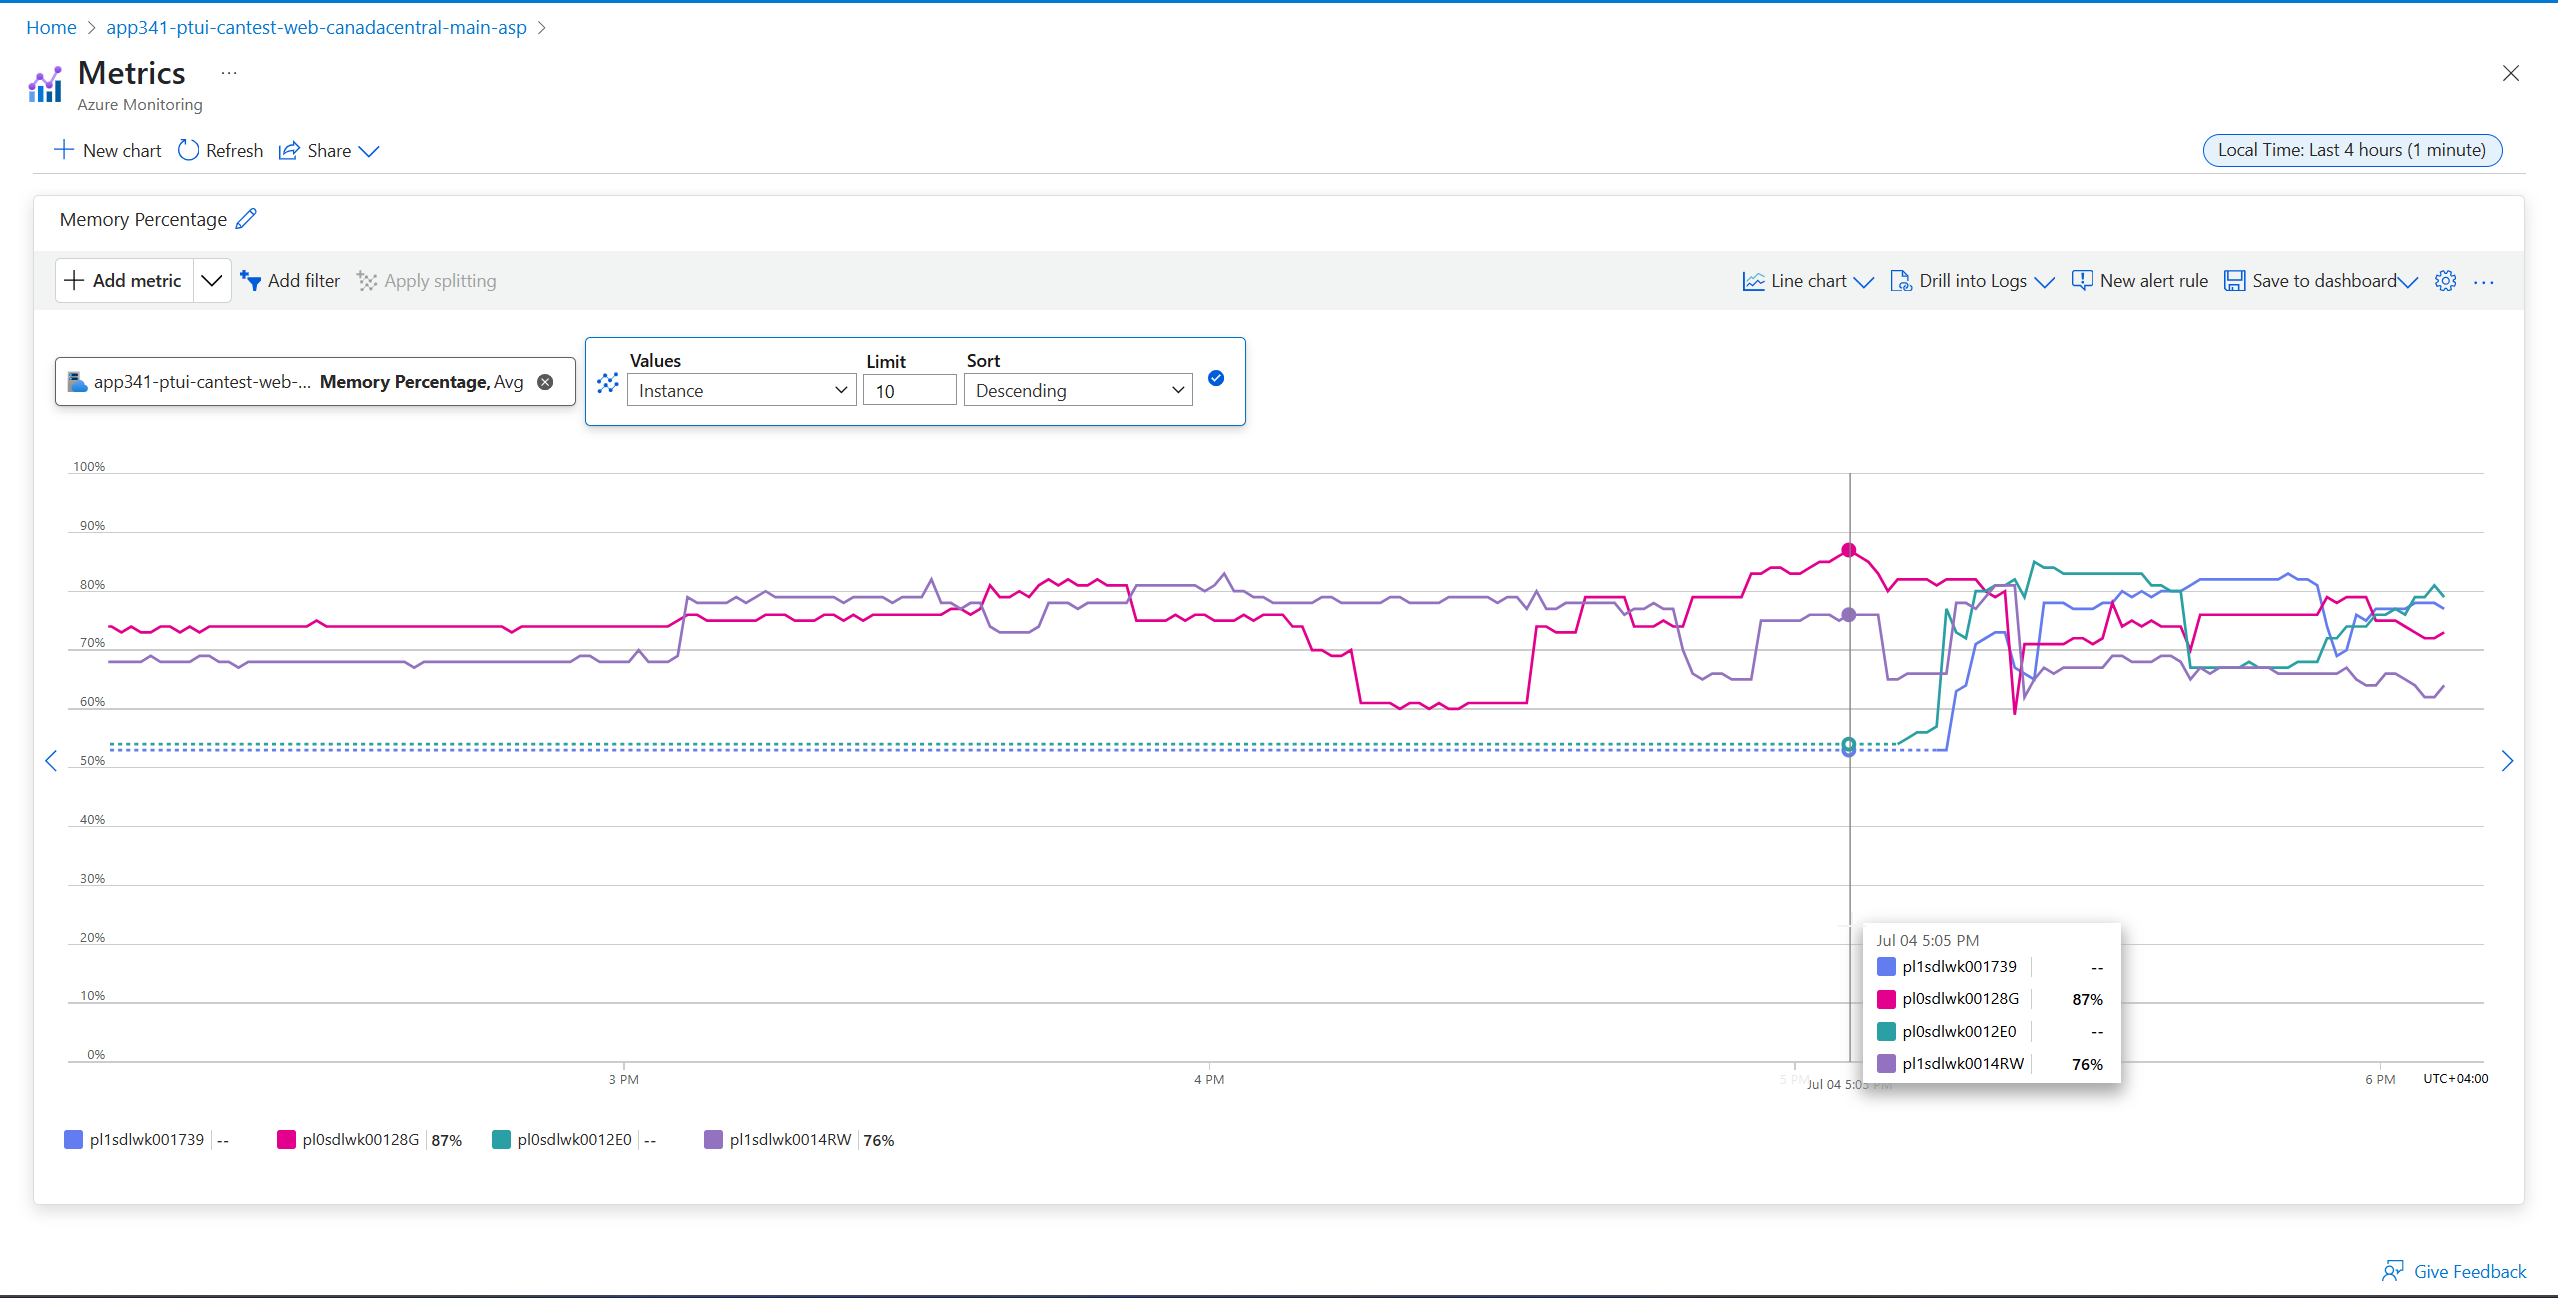Click the New alert rule button

(x=2139, y=281)
